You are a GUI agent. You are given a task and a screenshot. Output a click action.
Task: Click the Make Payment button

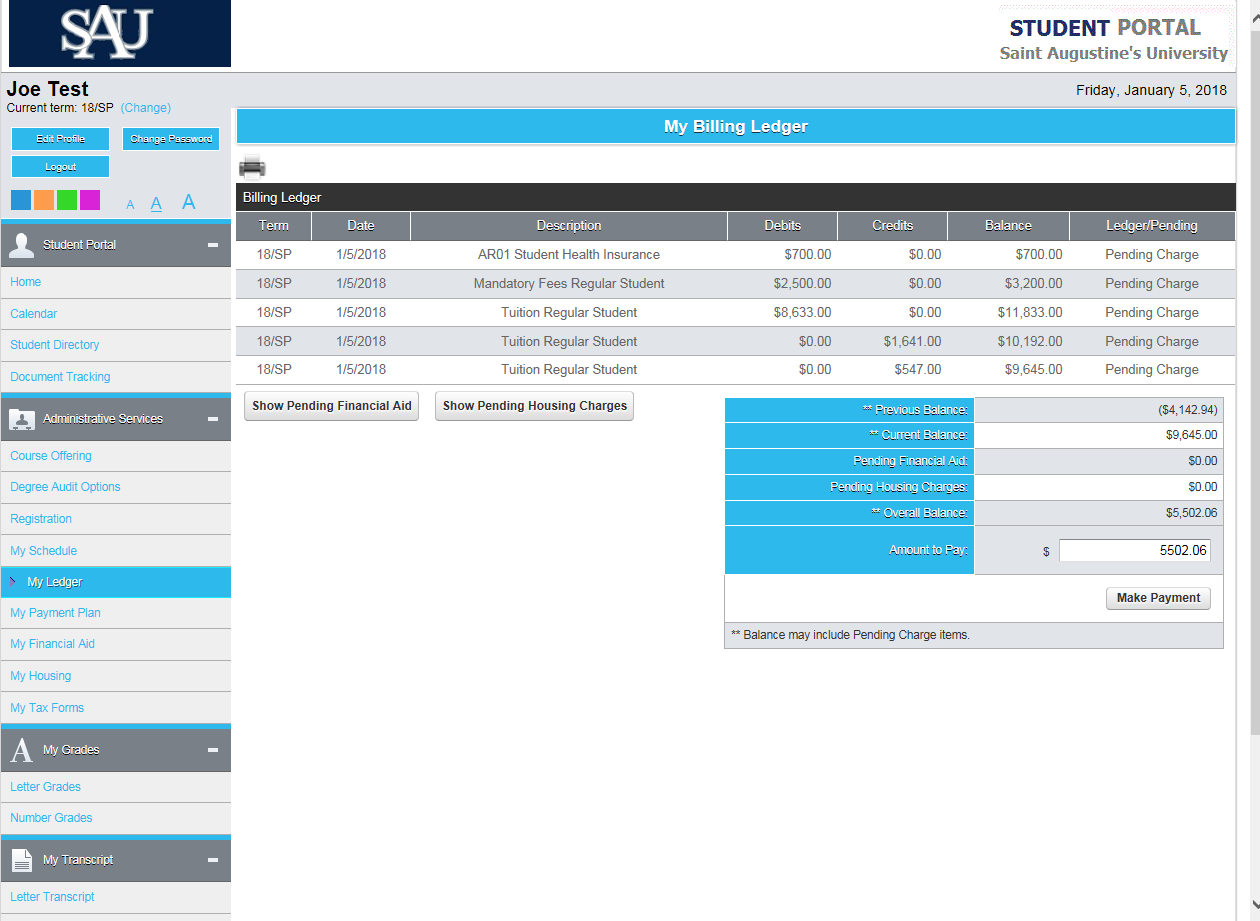click(x=1158, y=598)
